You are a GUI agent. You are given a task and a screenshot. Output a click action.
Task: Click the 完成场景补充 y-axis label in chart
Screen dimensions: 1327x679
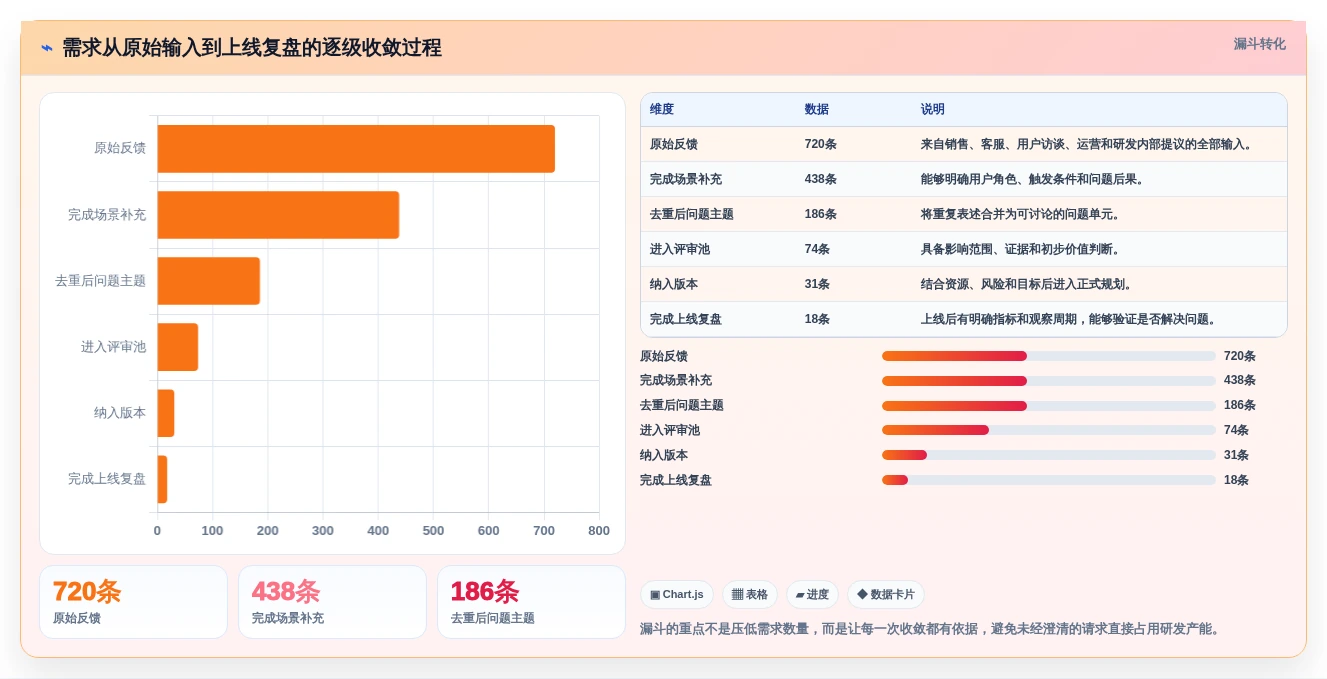point(107,214)
